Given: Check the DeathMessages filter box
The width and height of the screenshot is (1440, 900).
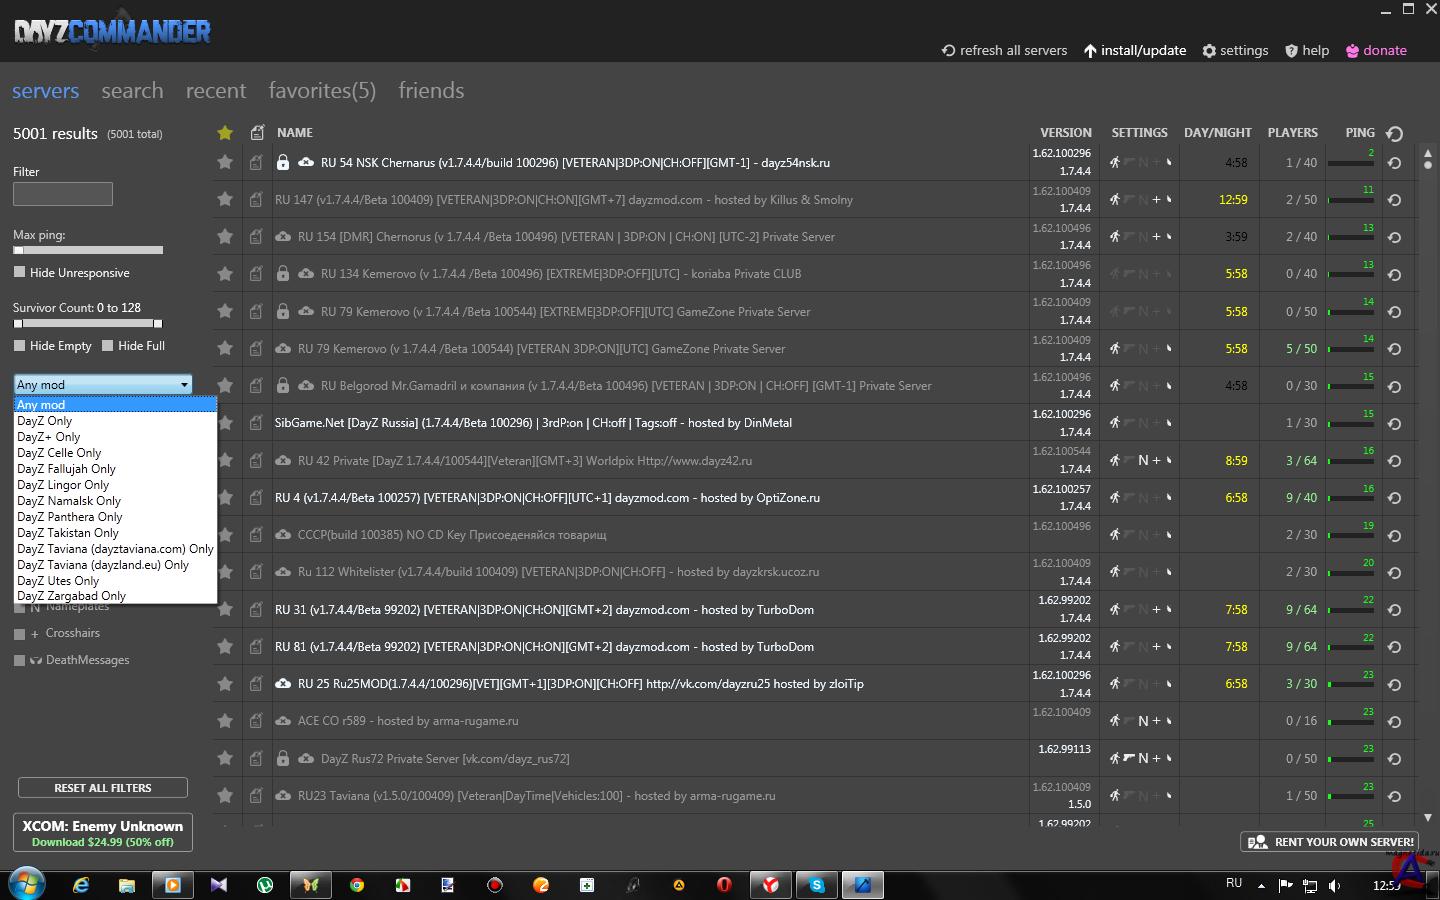Looking at the screenshot, I should tap(19, 660).
